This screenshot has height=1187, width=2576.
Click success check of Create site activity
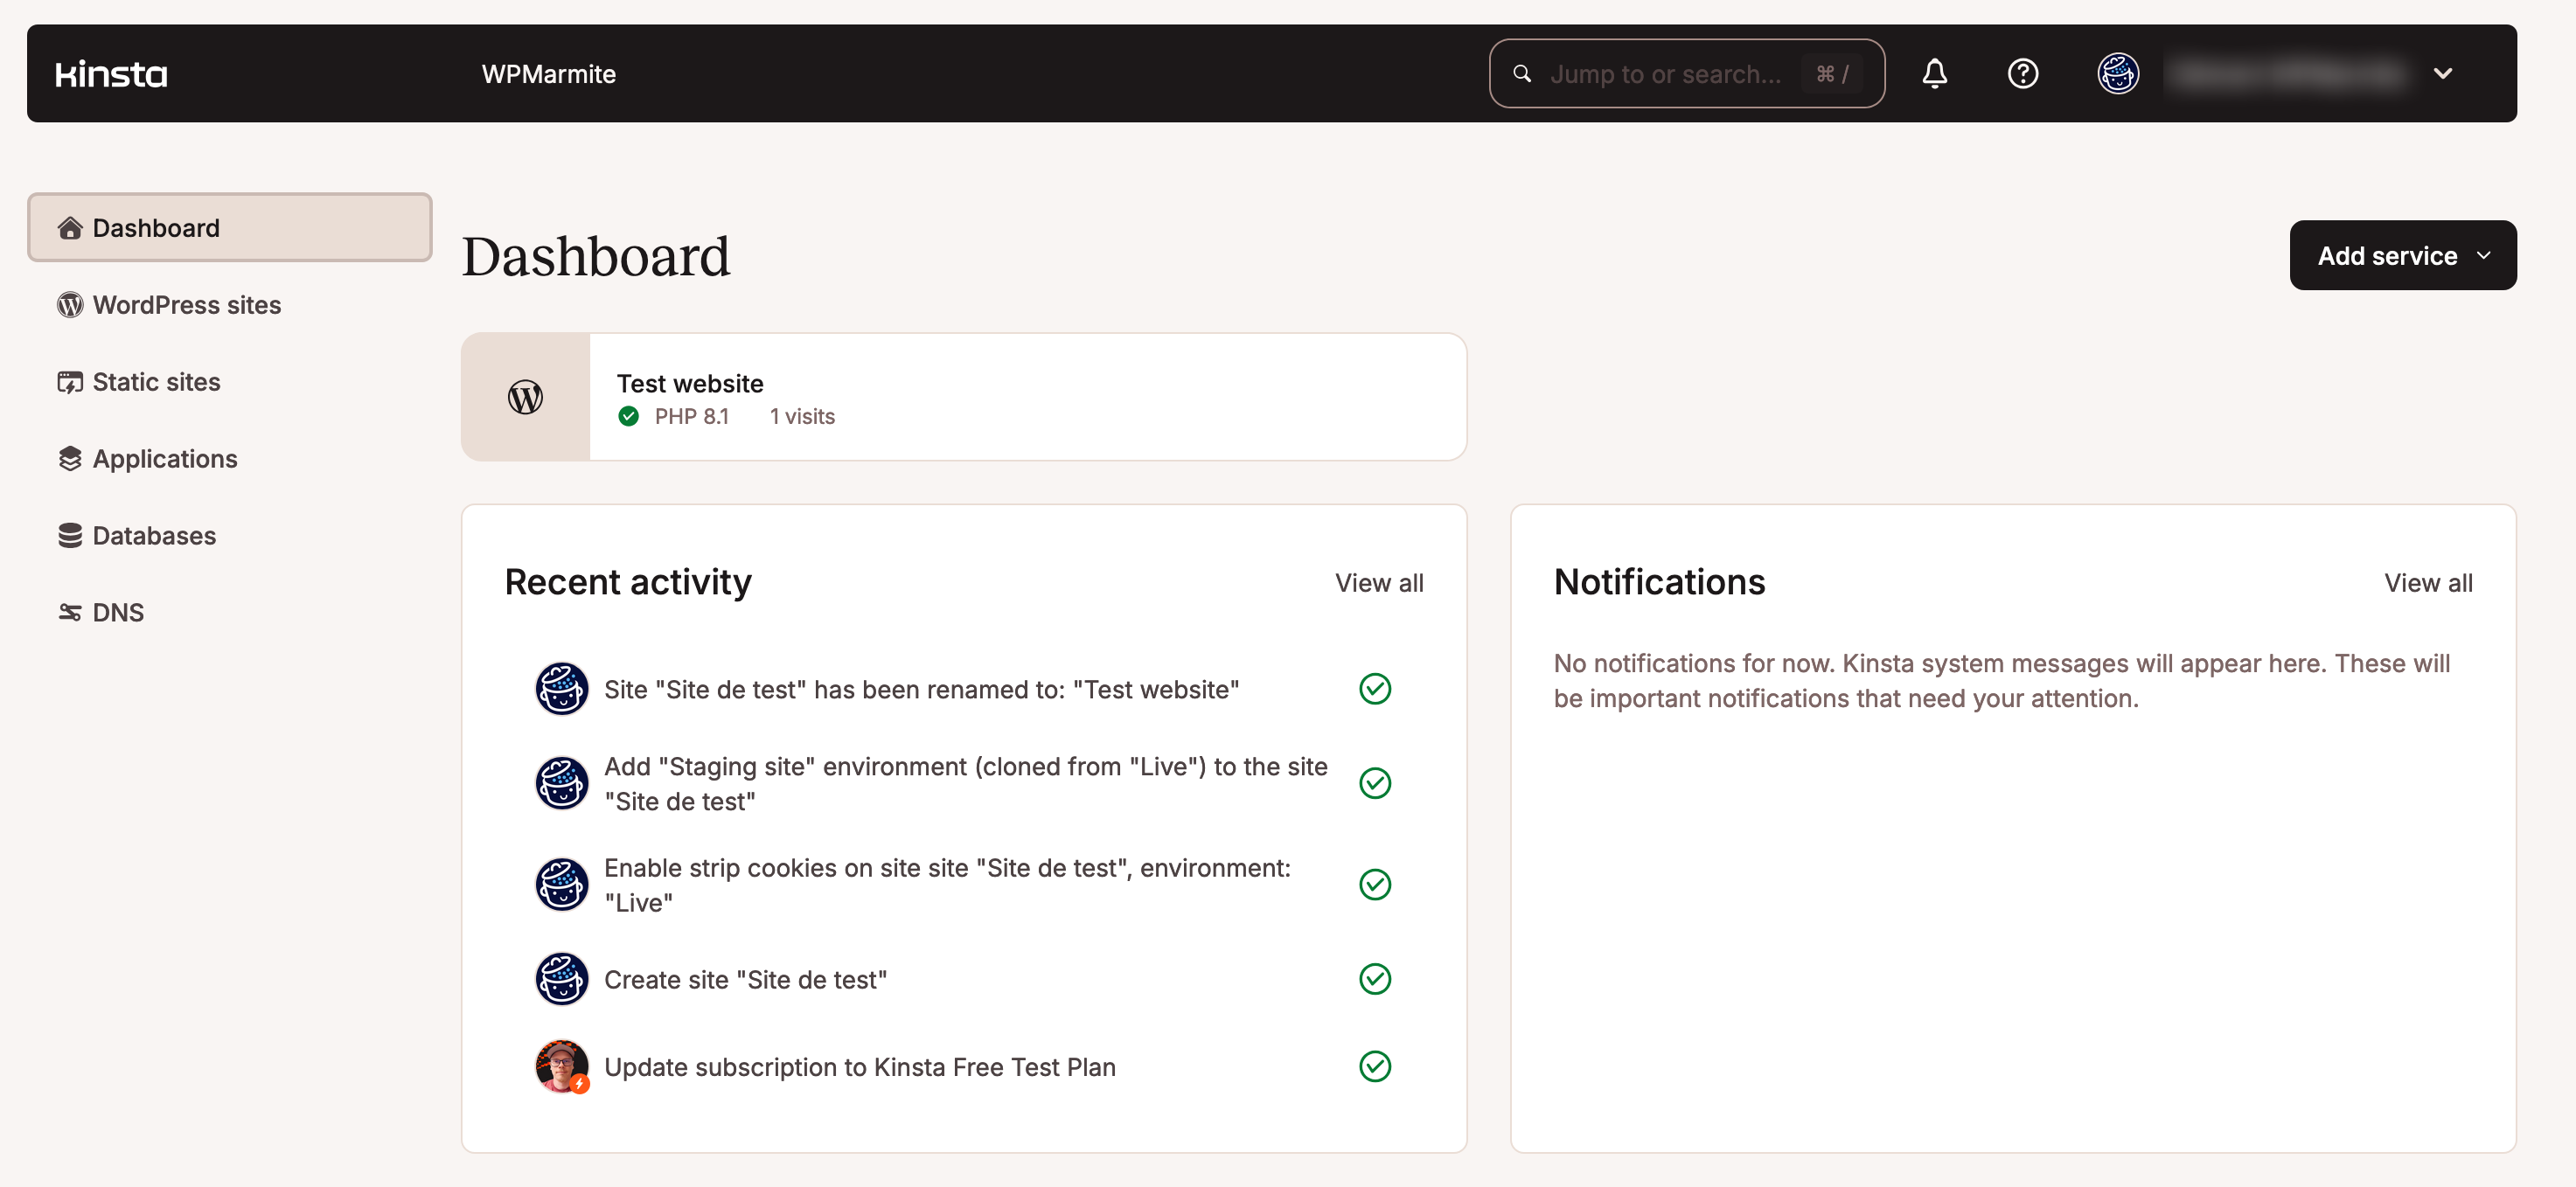[1375, 979]
